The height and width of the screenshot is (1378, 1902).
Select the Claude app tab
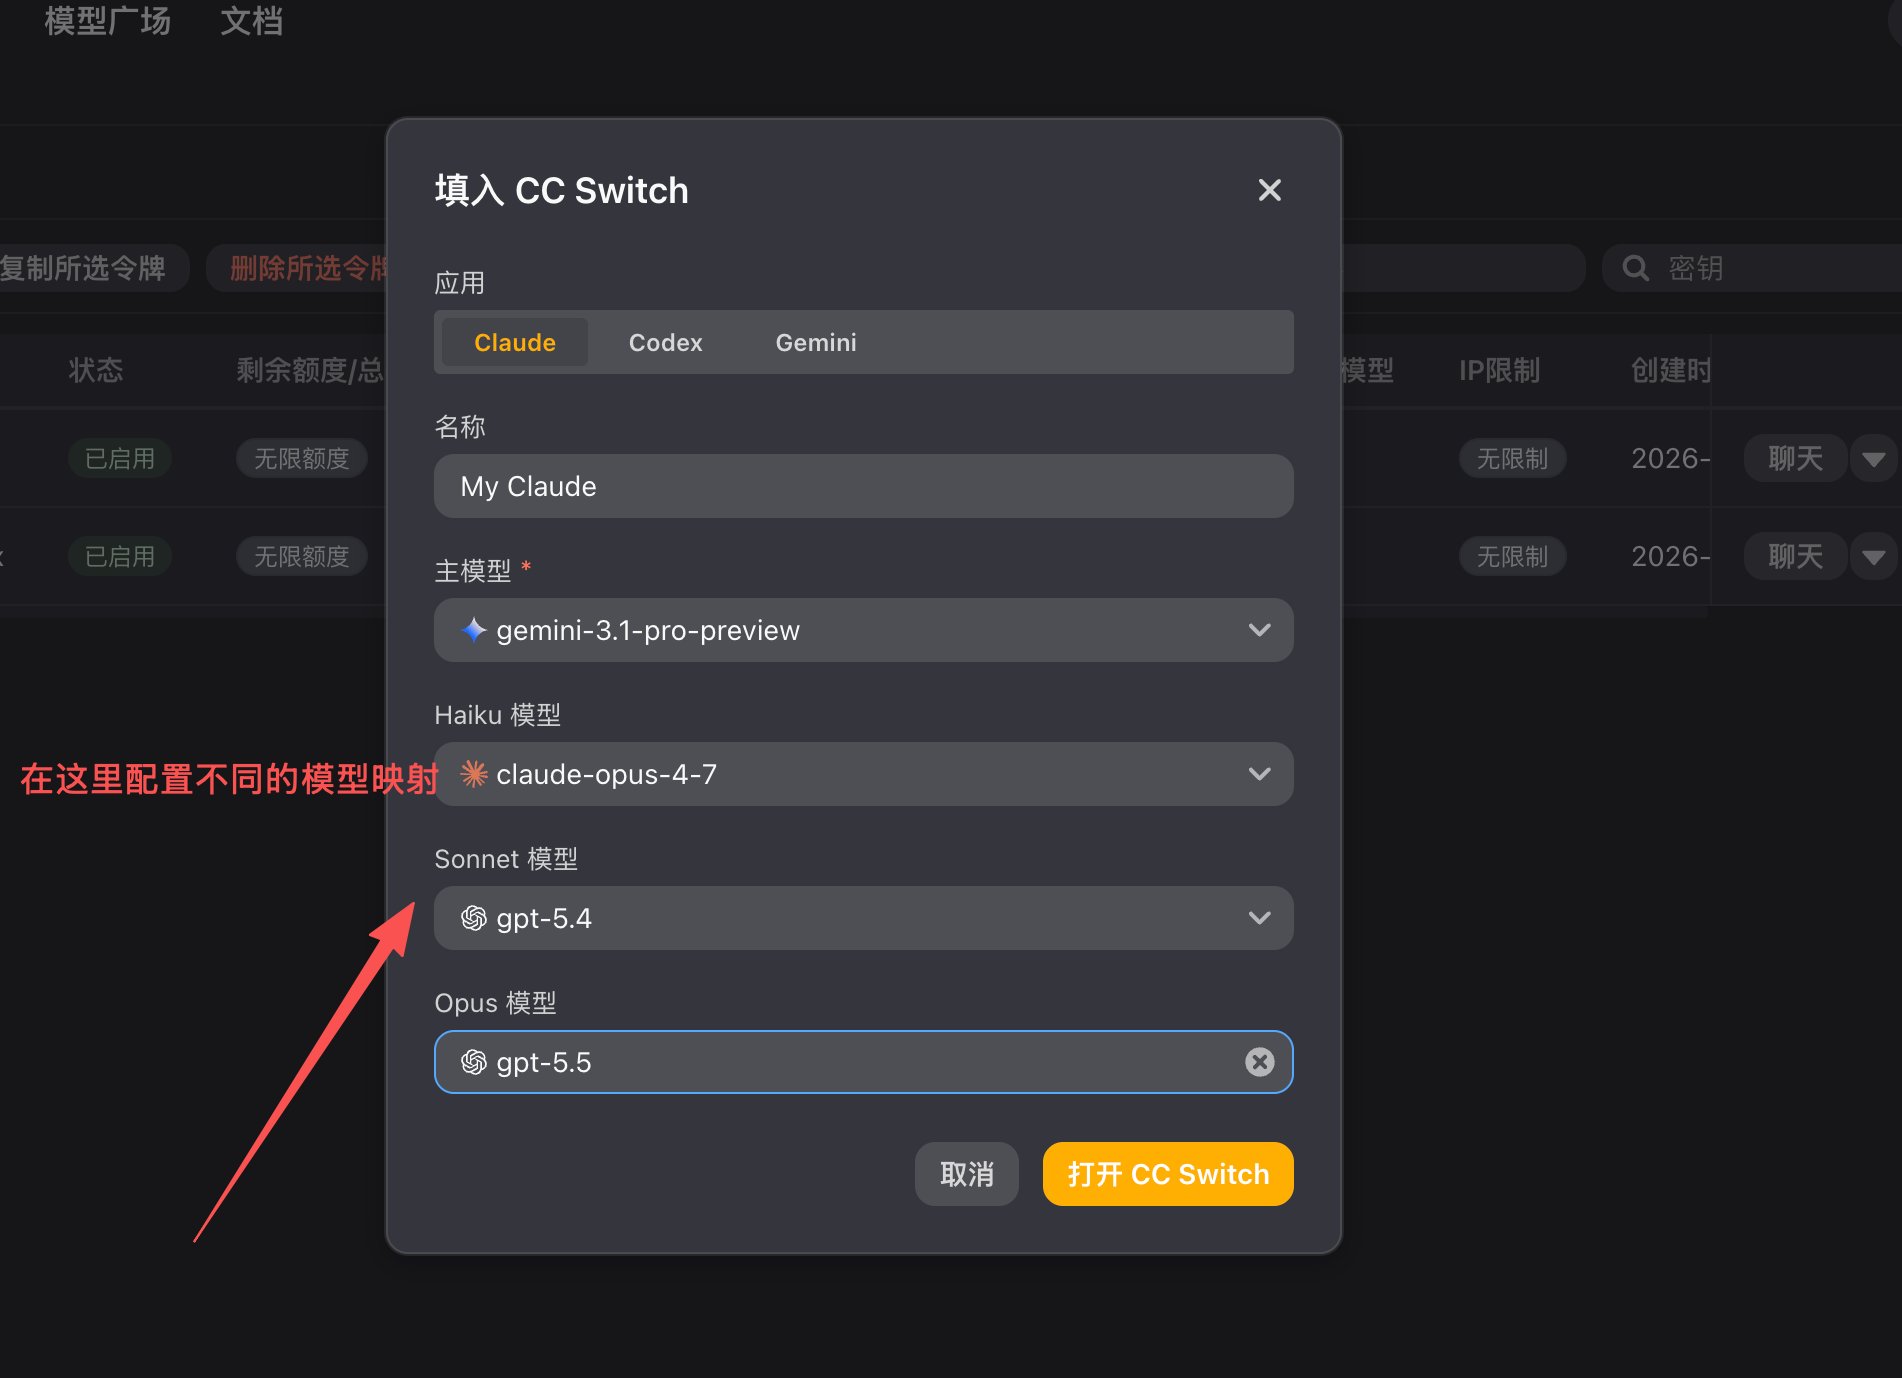click(515, 342)
